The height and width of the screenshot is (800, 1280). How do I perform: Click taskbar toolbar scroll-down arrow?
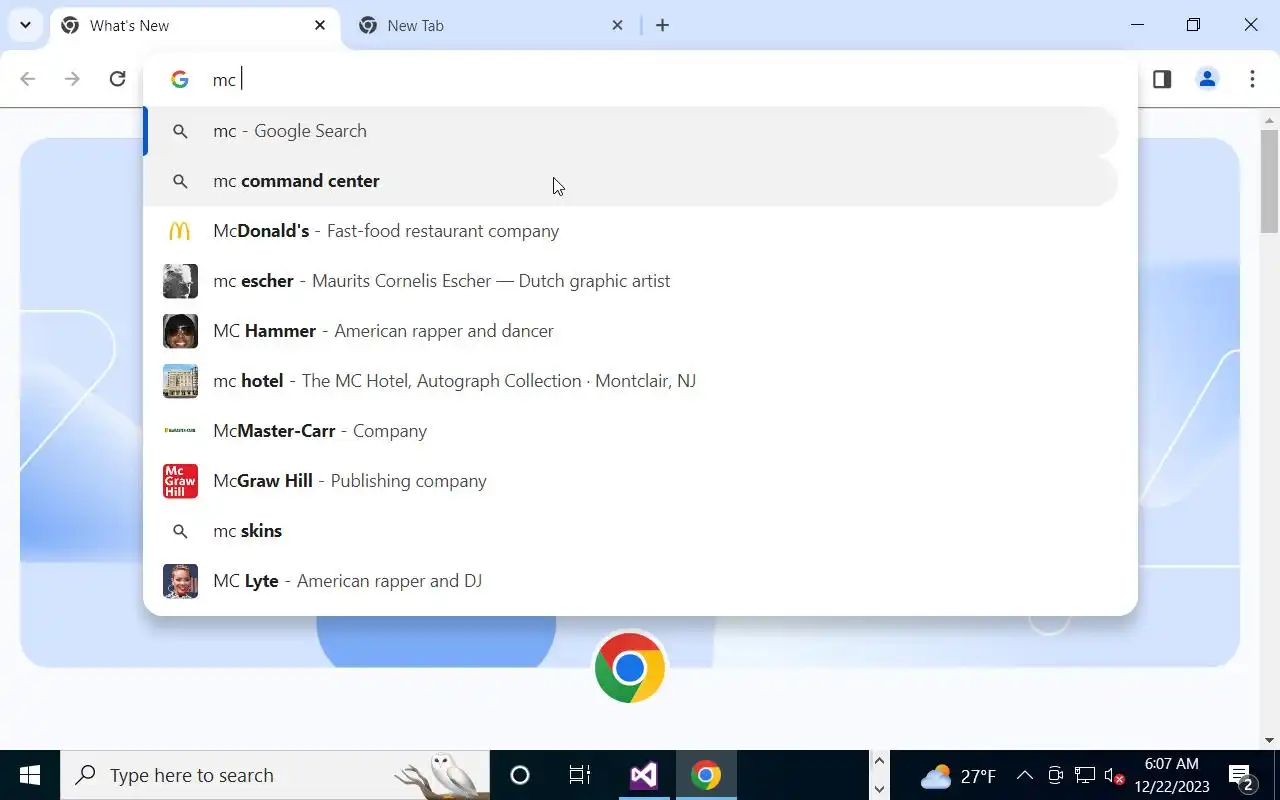pyautogui.click(x=879, y=788)
